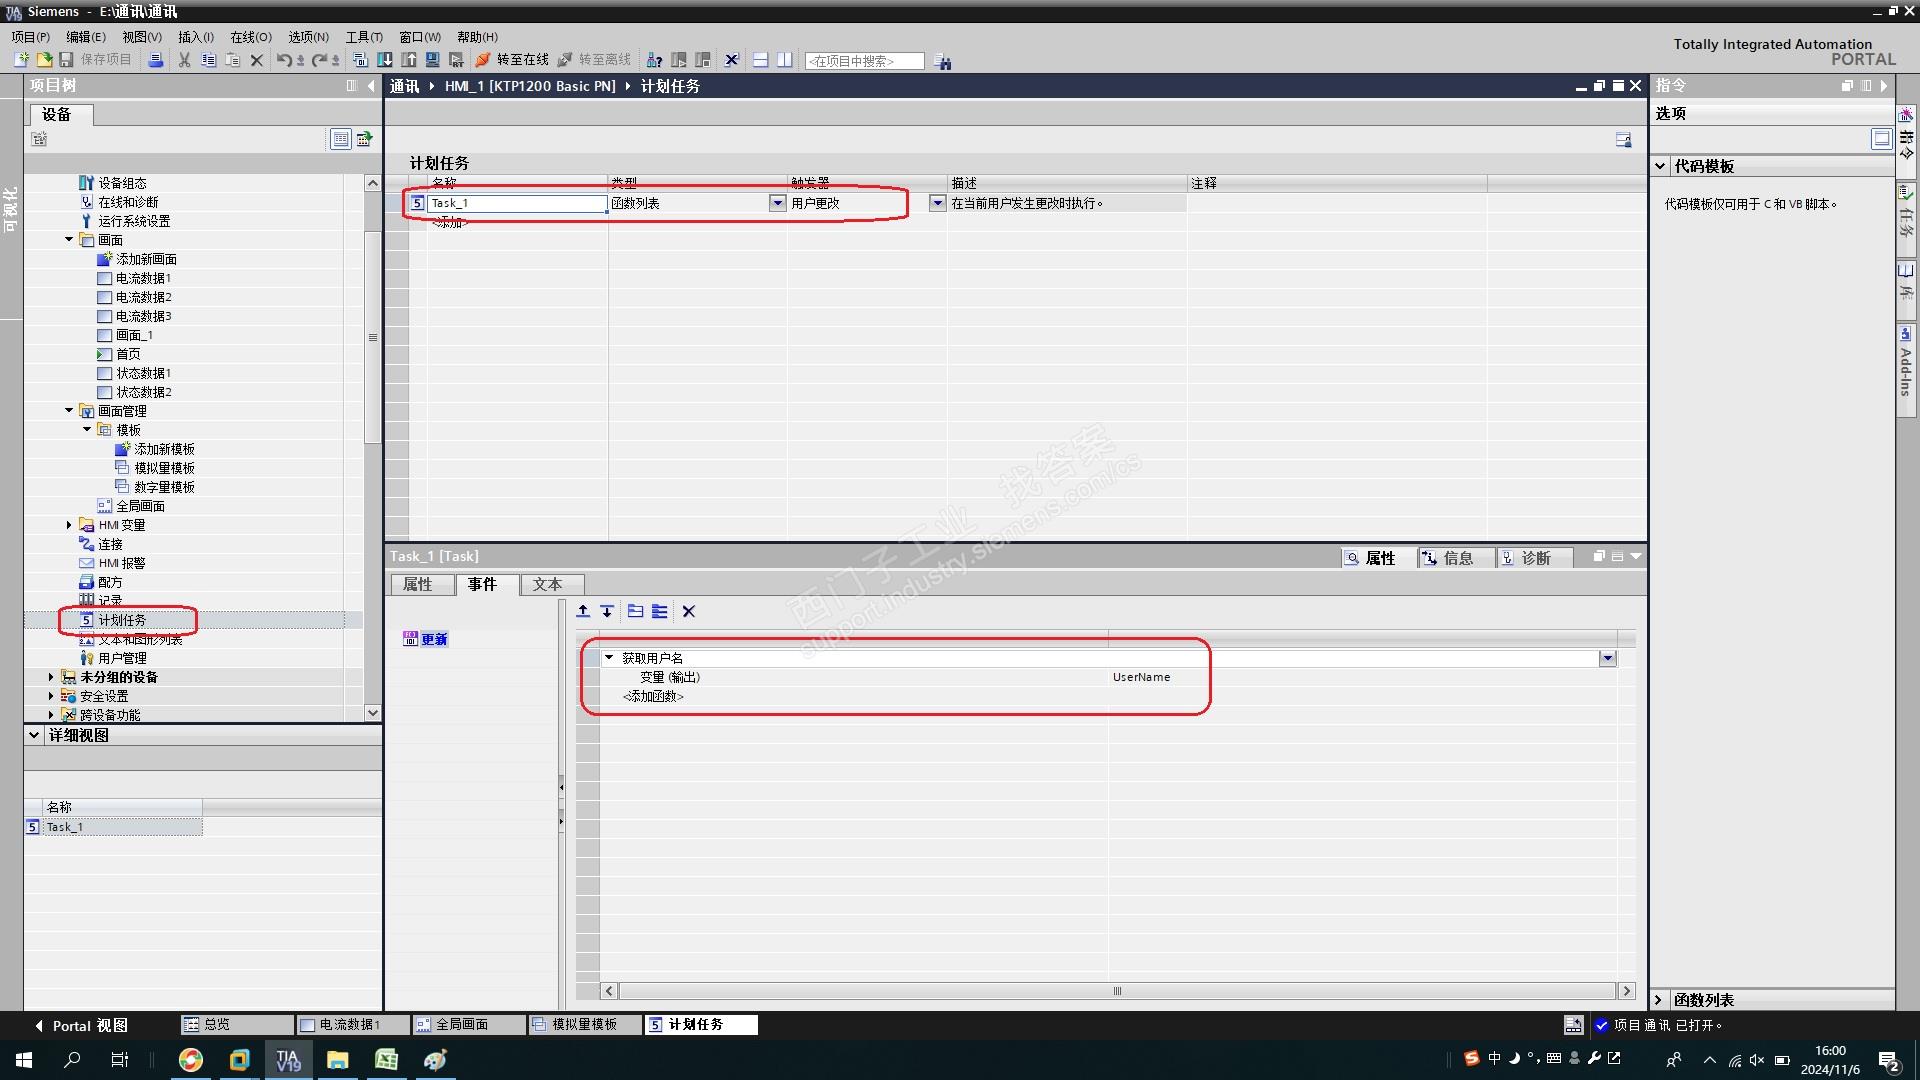Click the download to device icon
The image size is (1920, 1080).
(385, 60)
